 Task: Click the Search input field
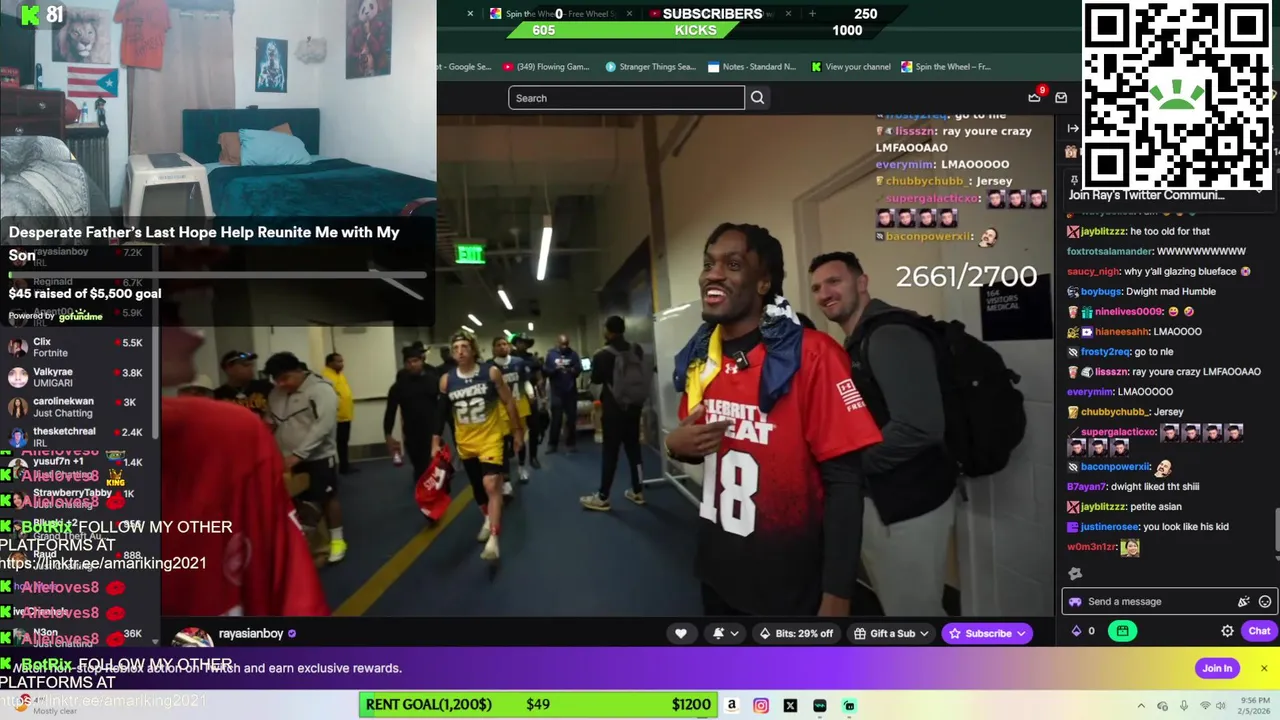click(x=626, y=98)
